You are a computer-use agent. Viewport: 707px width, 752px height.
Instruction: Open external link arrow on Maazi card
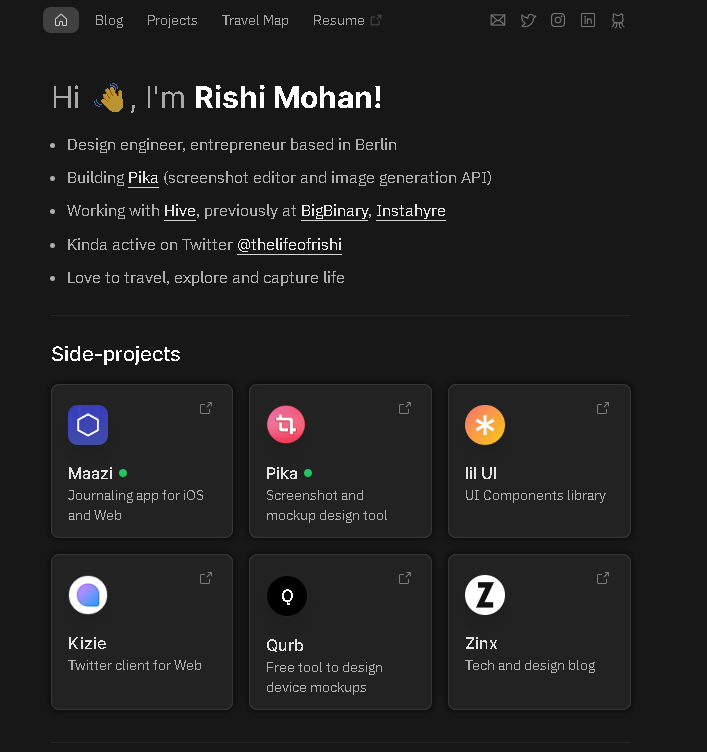coord(206,408)
